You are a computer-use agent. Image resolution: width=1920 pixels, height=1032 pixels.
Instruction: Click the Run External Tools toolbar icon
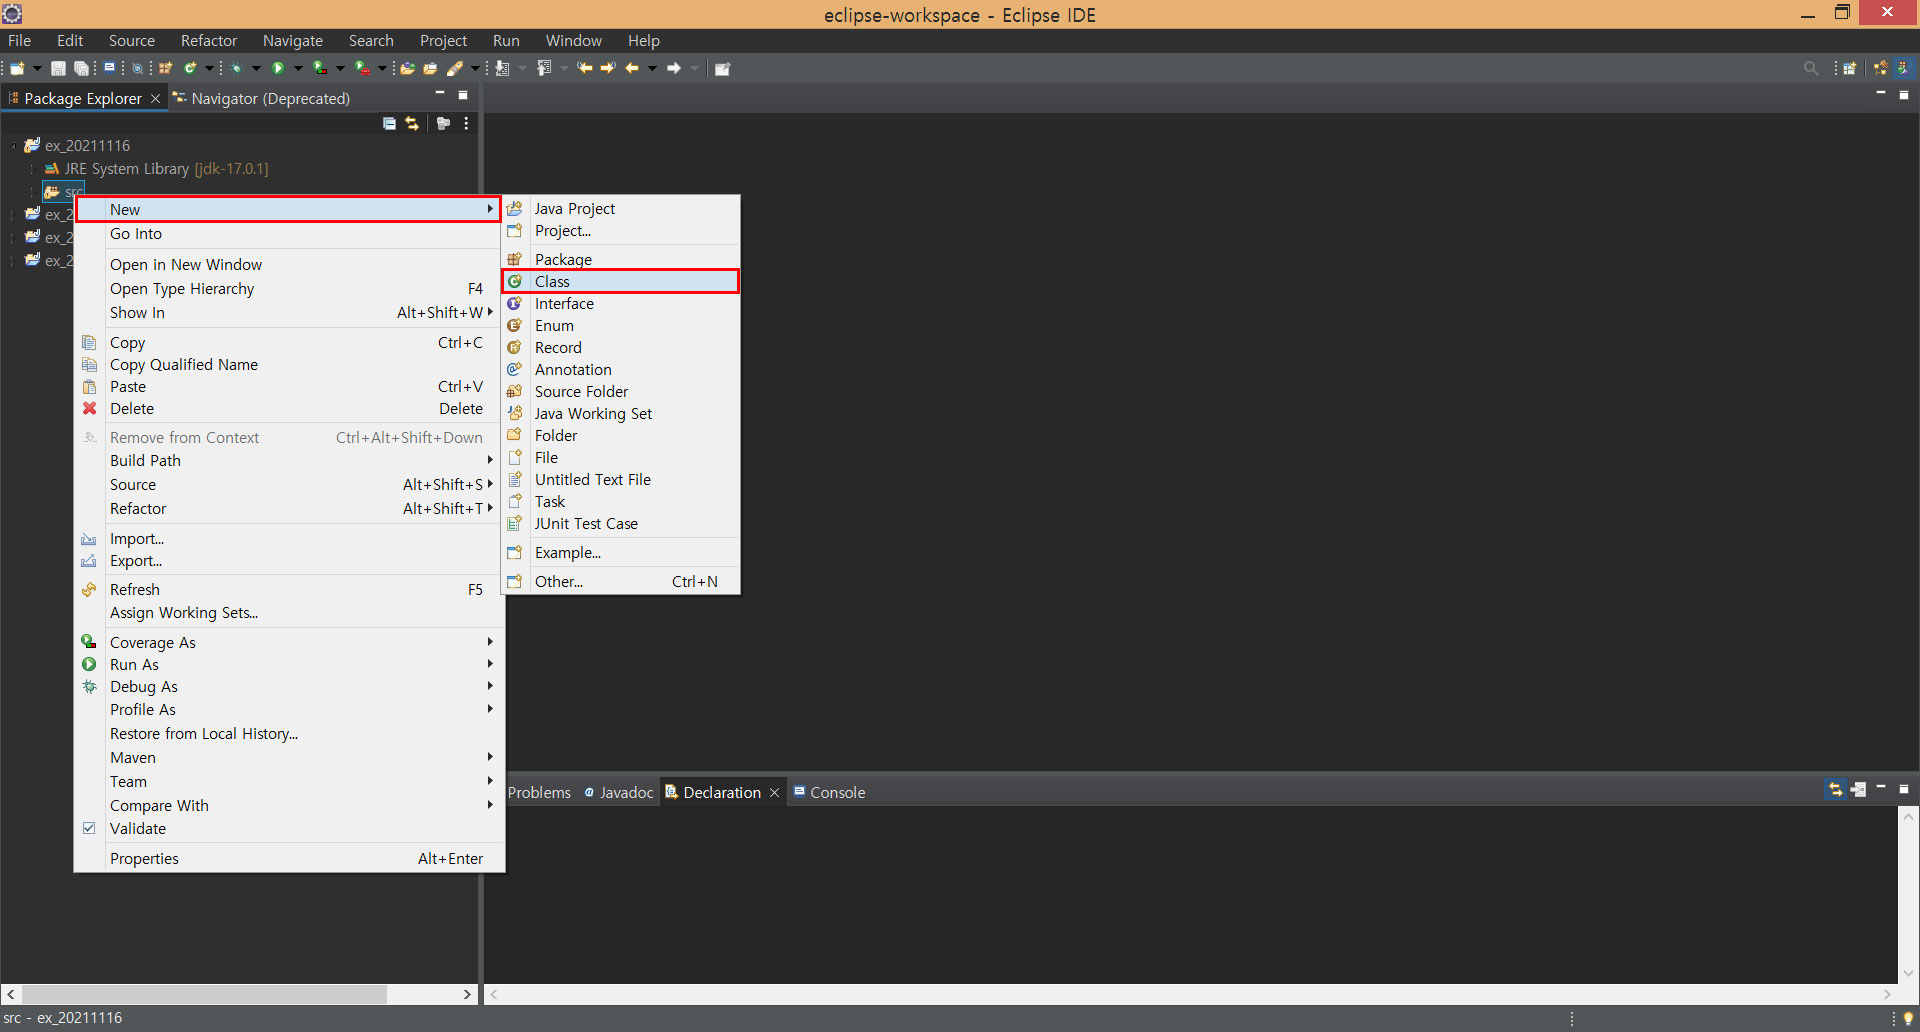(362, 68)
